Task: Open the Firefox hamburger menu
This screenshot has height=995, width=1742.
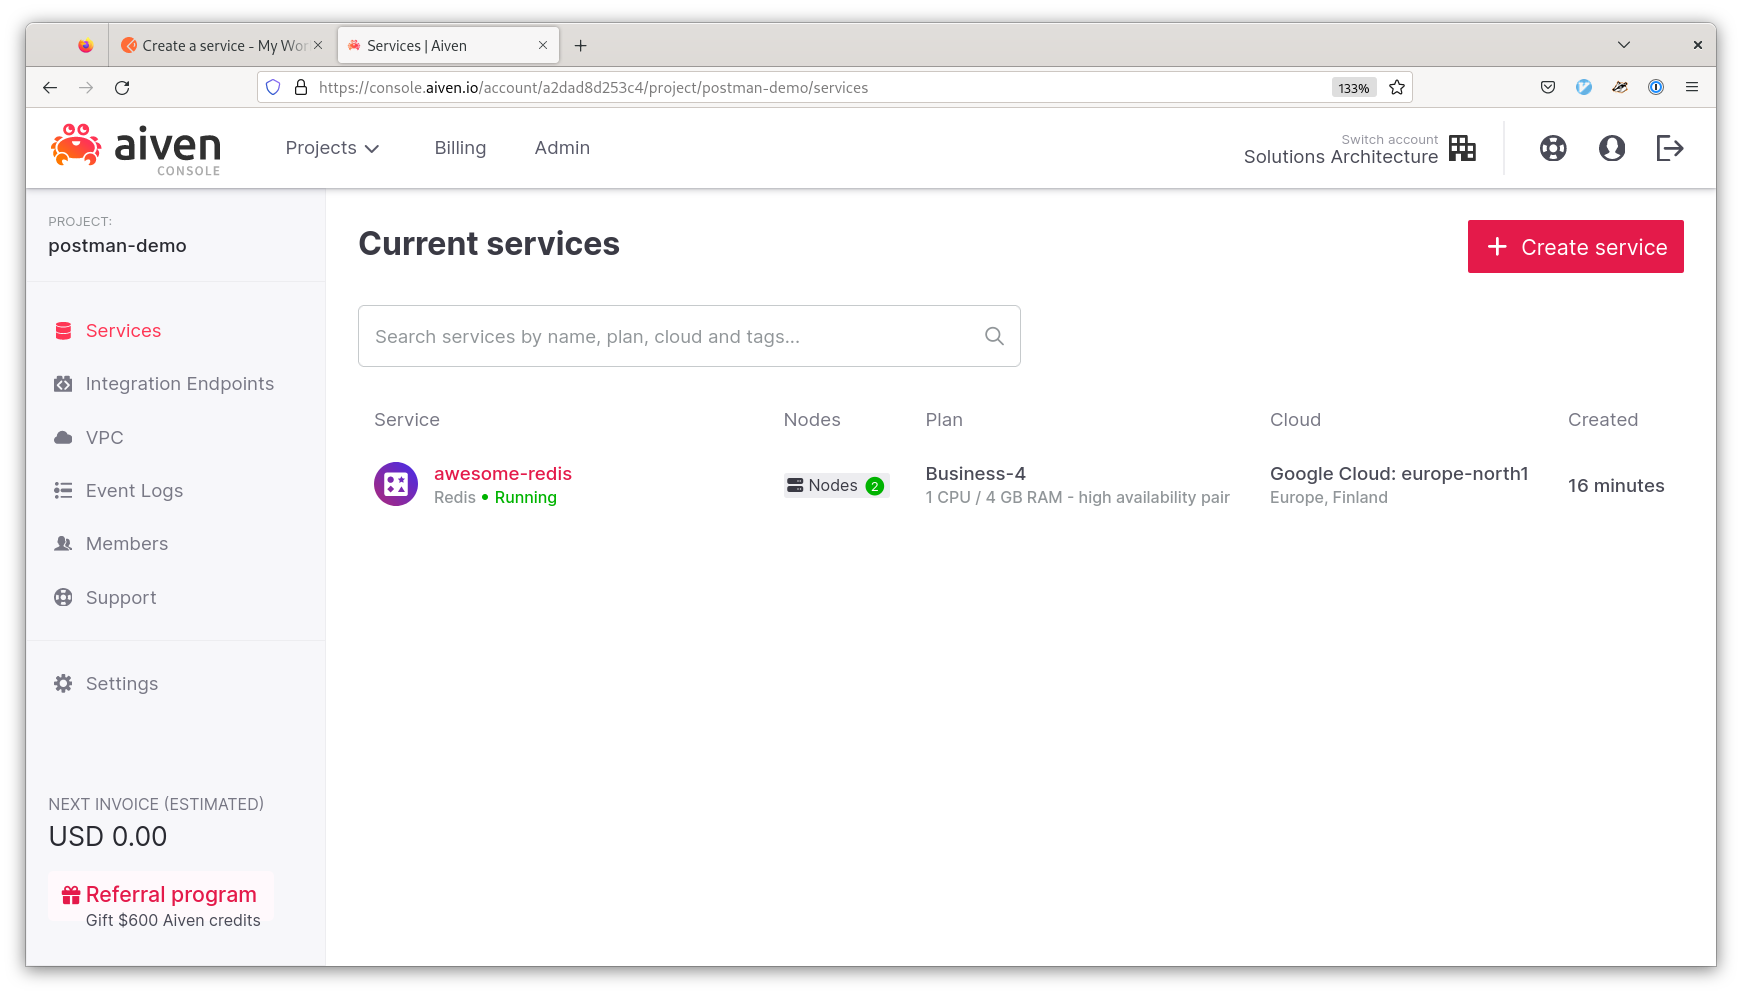Action: [x=1692, y=88]
